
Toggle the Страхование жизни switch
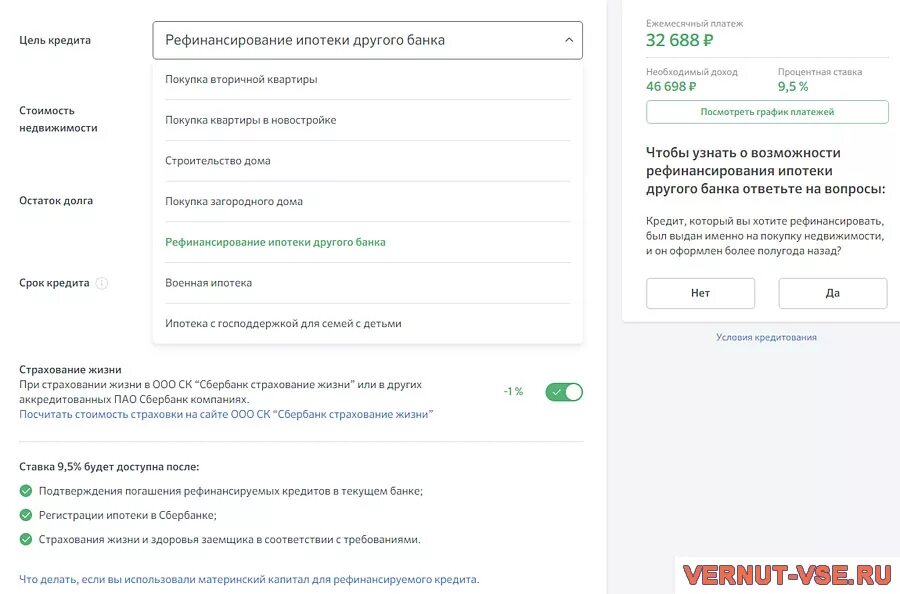[564, 392]
